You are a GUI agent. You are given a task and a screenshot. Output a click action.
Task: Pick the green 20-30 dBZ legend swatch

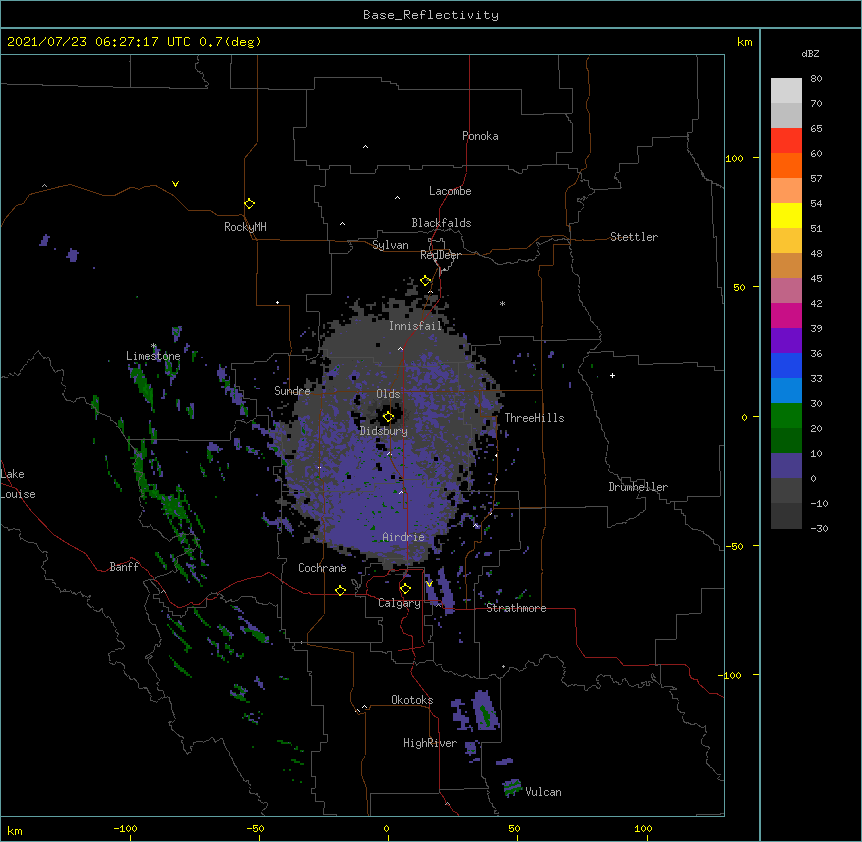[786, 416]
